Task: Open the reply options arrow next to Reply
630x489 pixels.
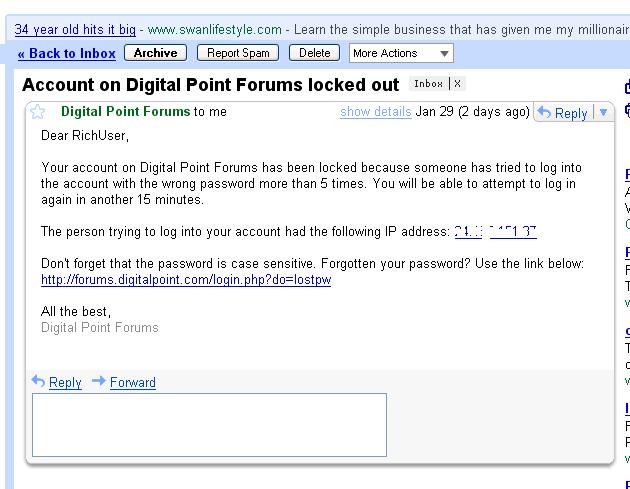Action: click(603, 113)
